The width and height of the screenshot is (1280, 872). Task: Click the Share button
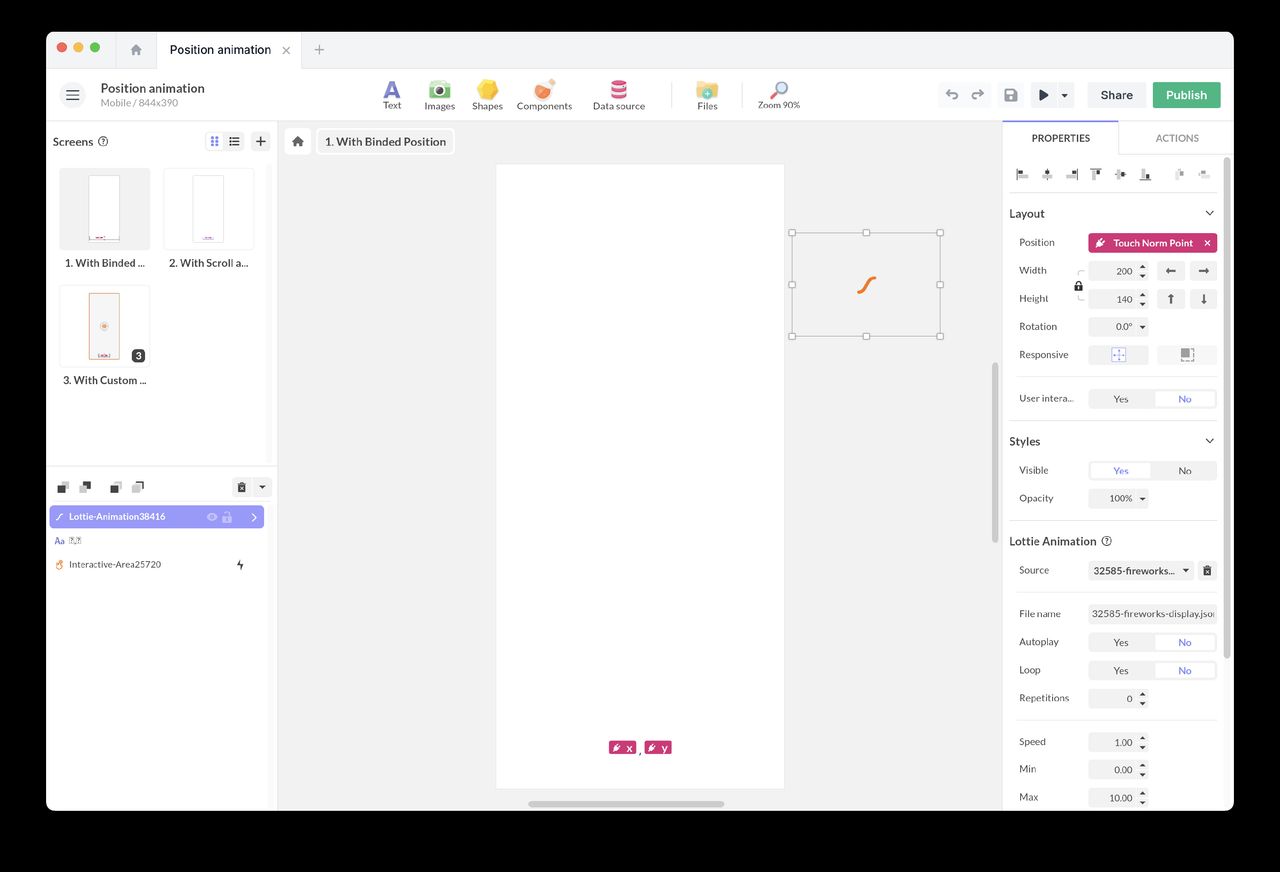pyautogui.click(x=1115, y=94)
